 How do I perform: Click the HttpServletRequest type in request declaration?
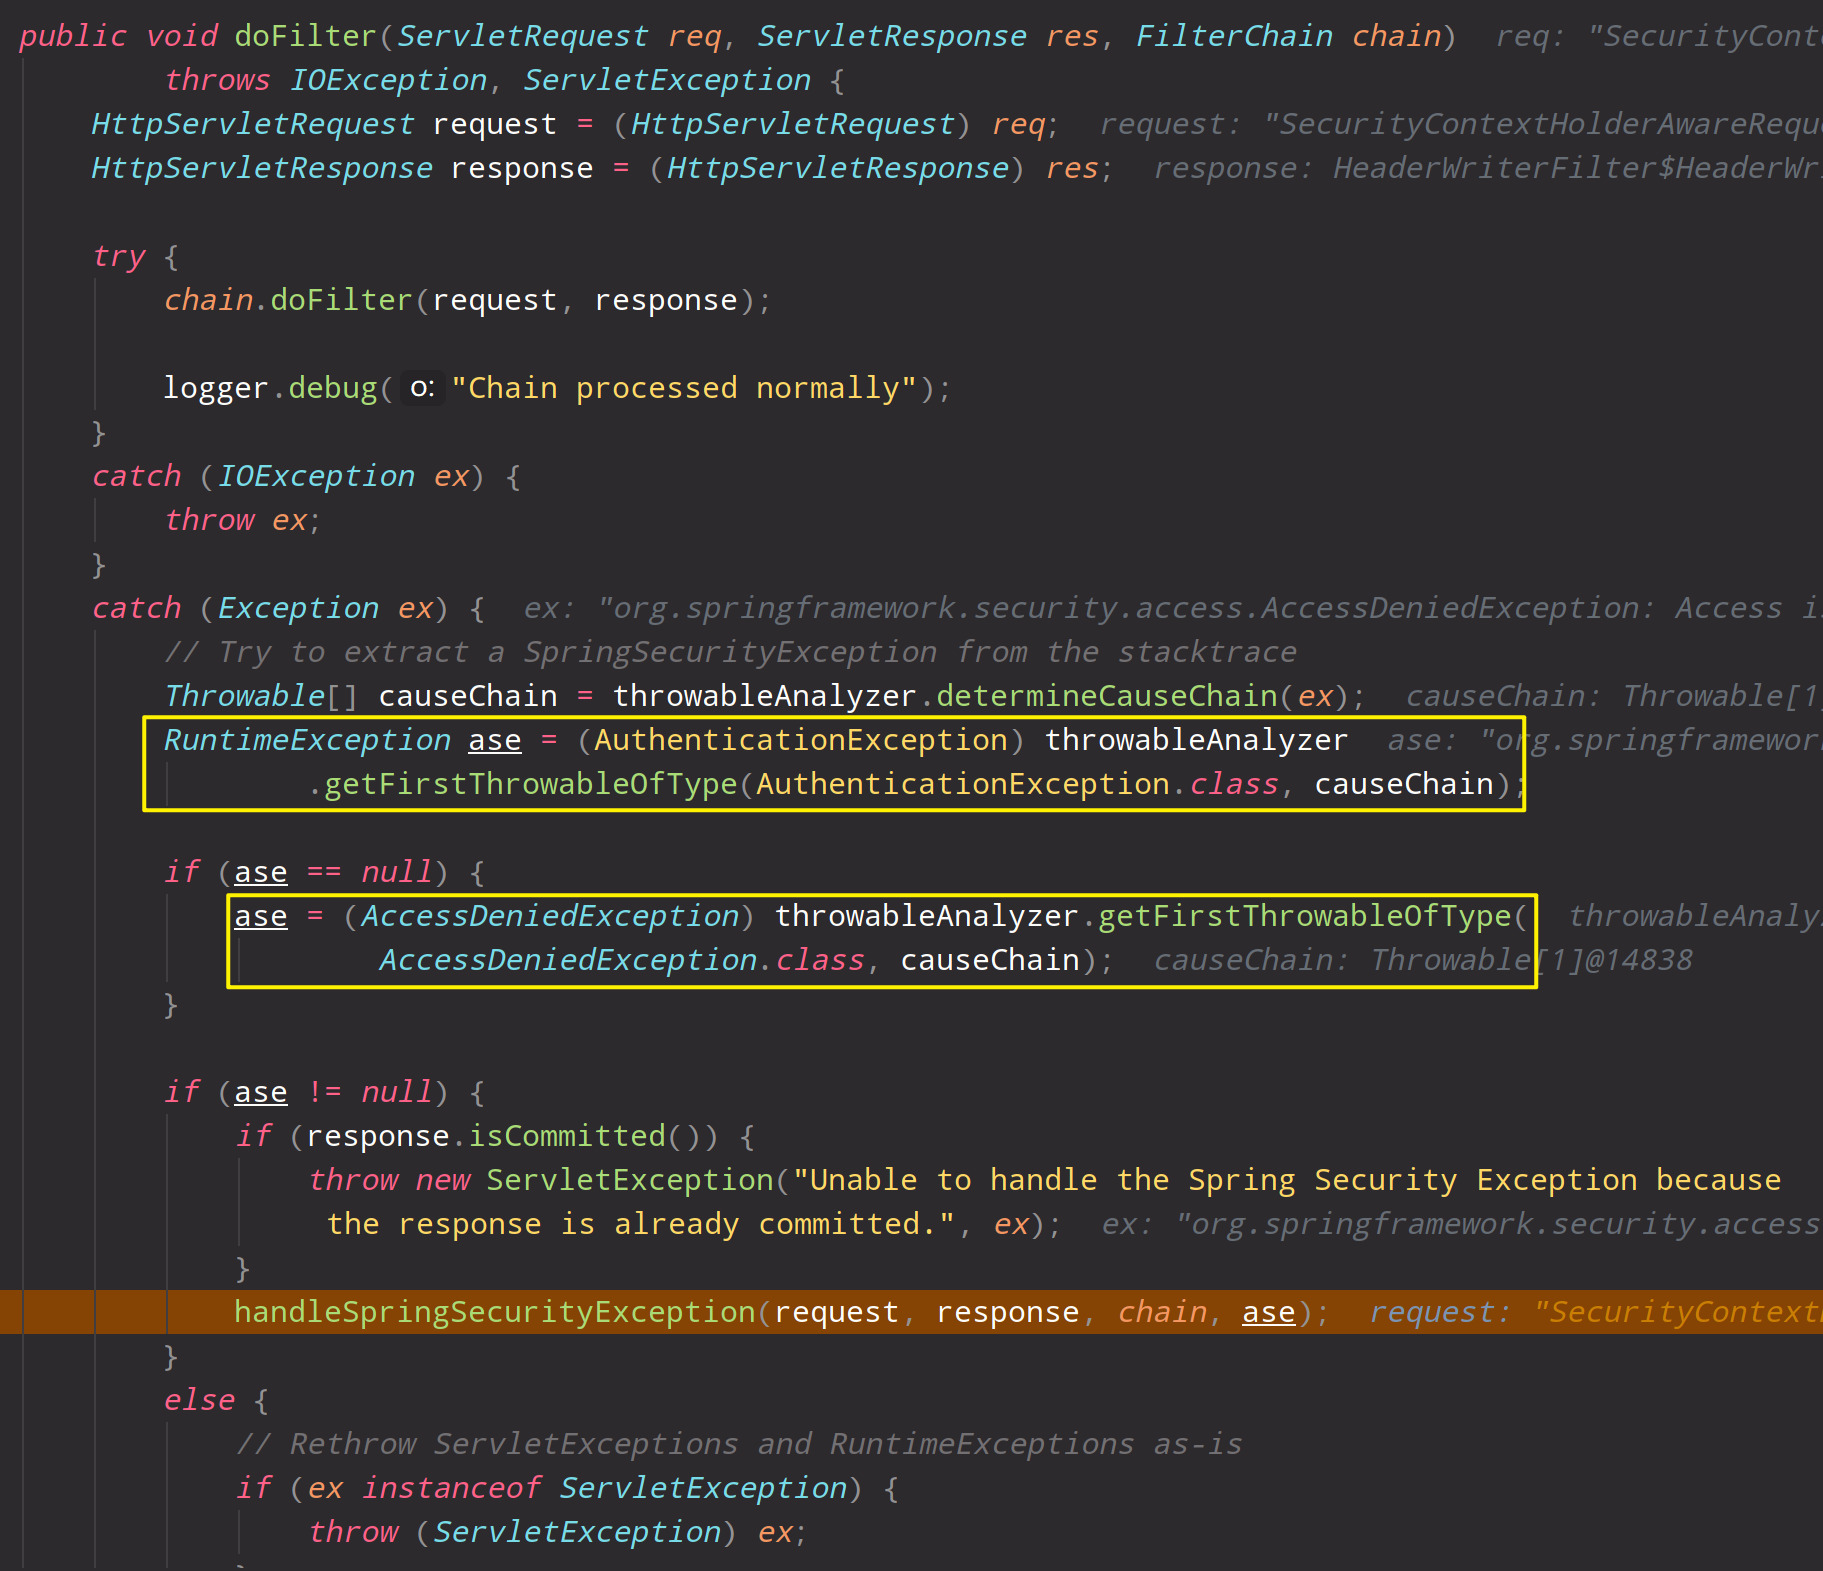(x=252, y=124)
